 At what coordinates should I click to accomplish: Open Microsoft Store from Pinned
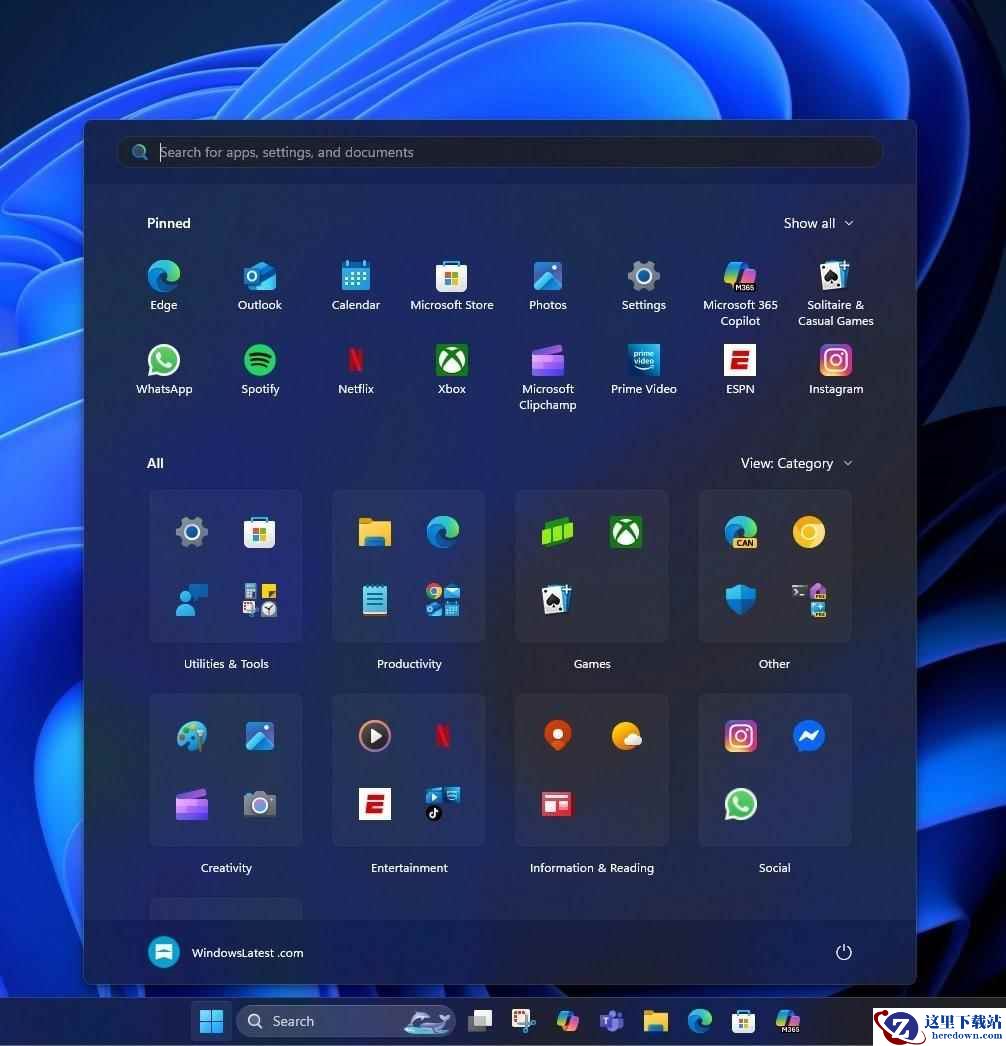[x=452, y=286]
